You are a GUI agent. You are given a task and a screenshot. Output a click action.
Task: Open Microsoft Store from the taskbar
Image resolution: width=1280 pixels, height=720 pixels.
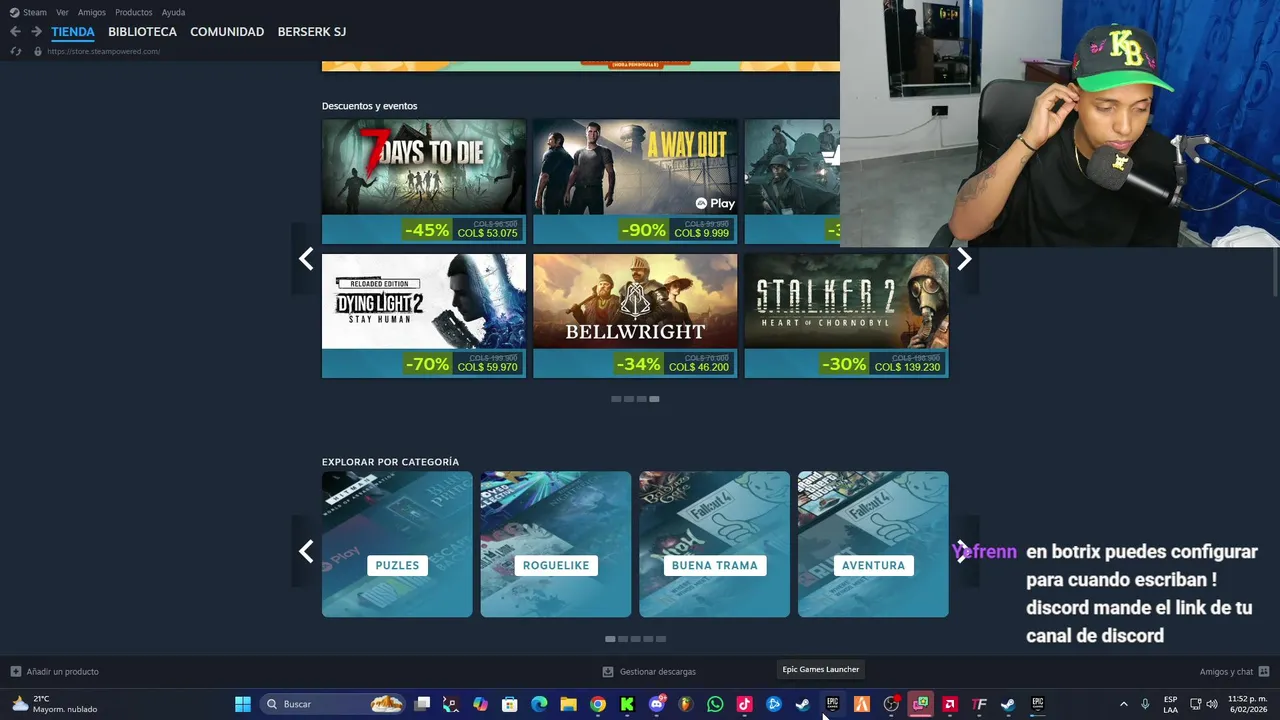pos(510,704)
